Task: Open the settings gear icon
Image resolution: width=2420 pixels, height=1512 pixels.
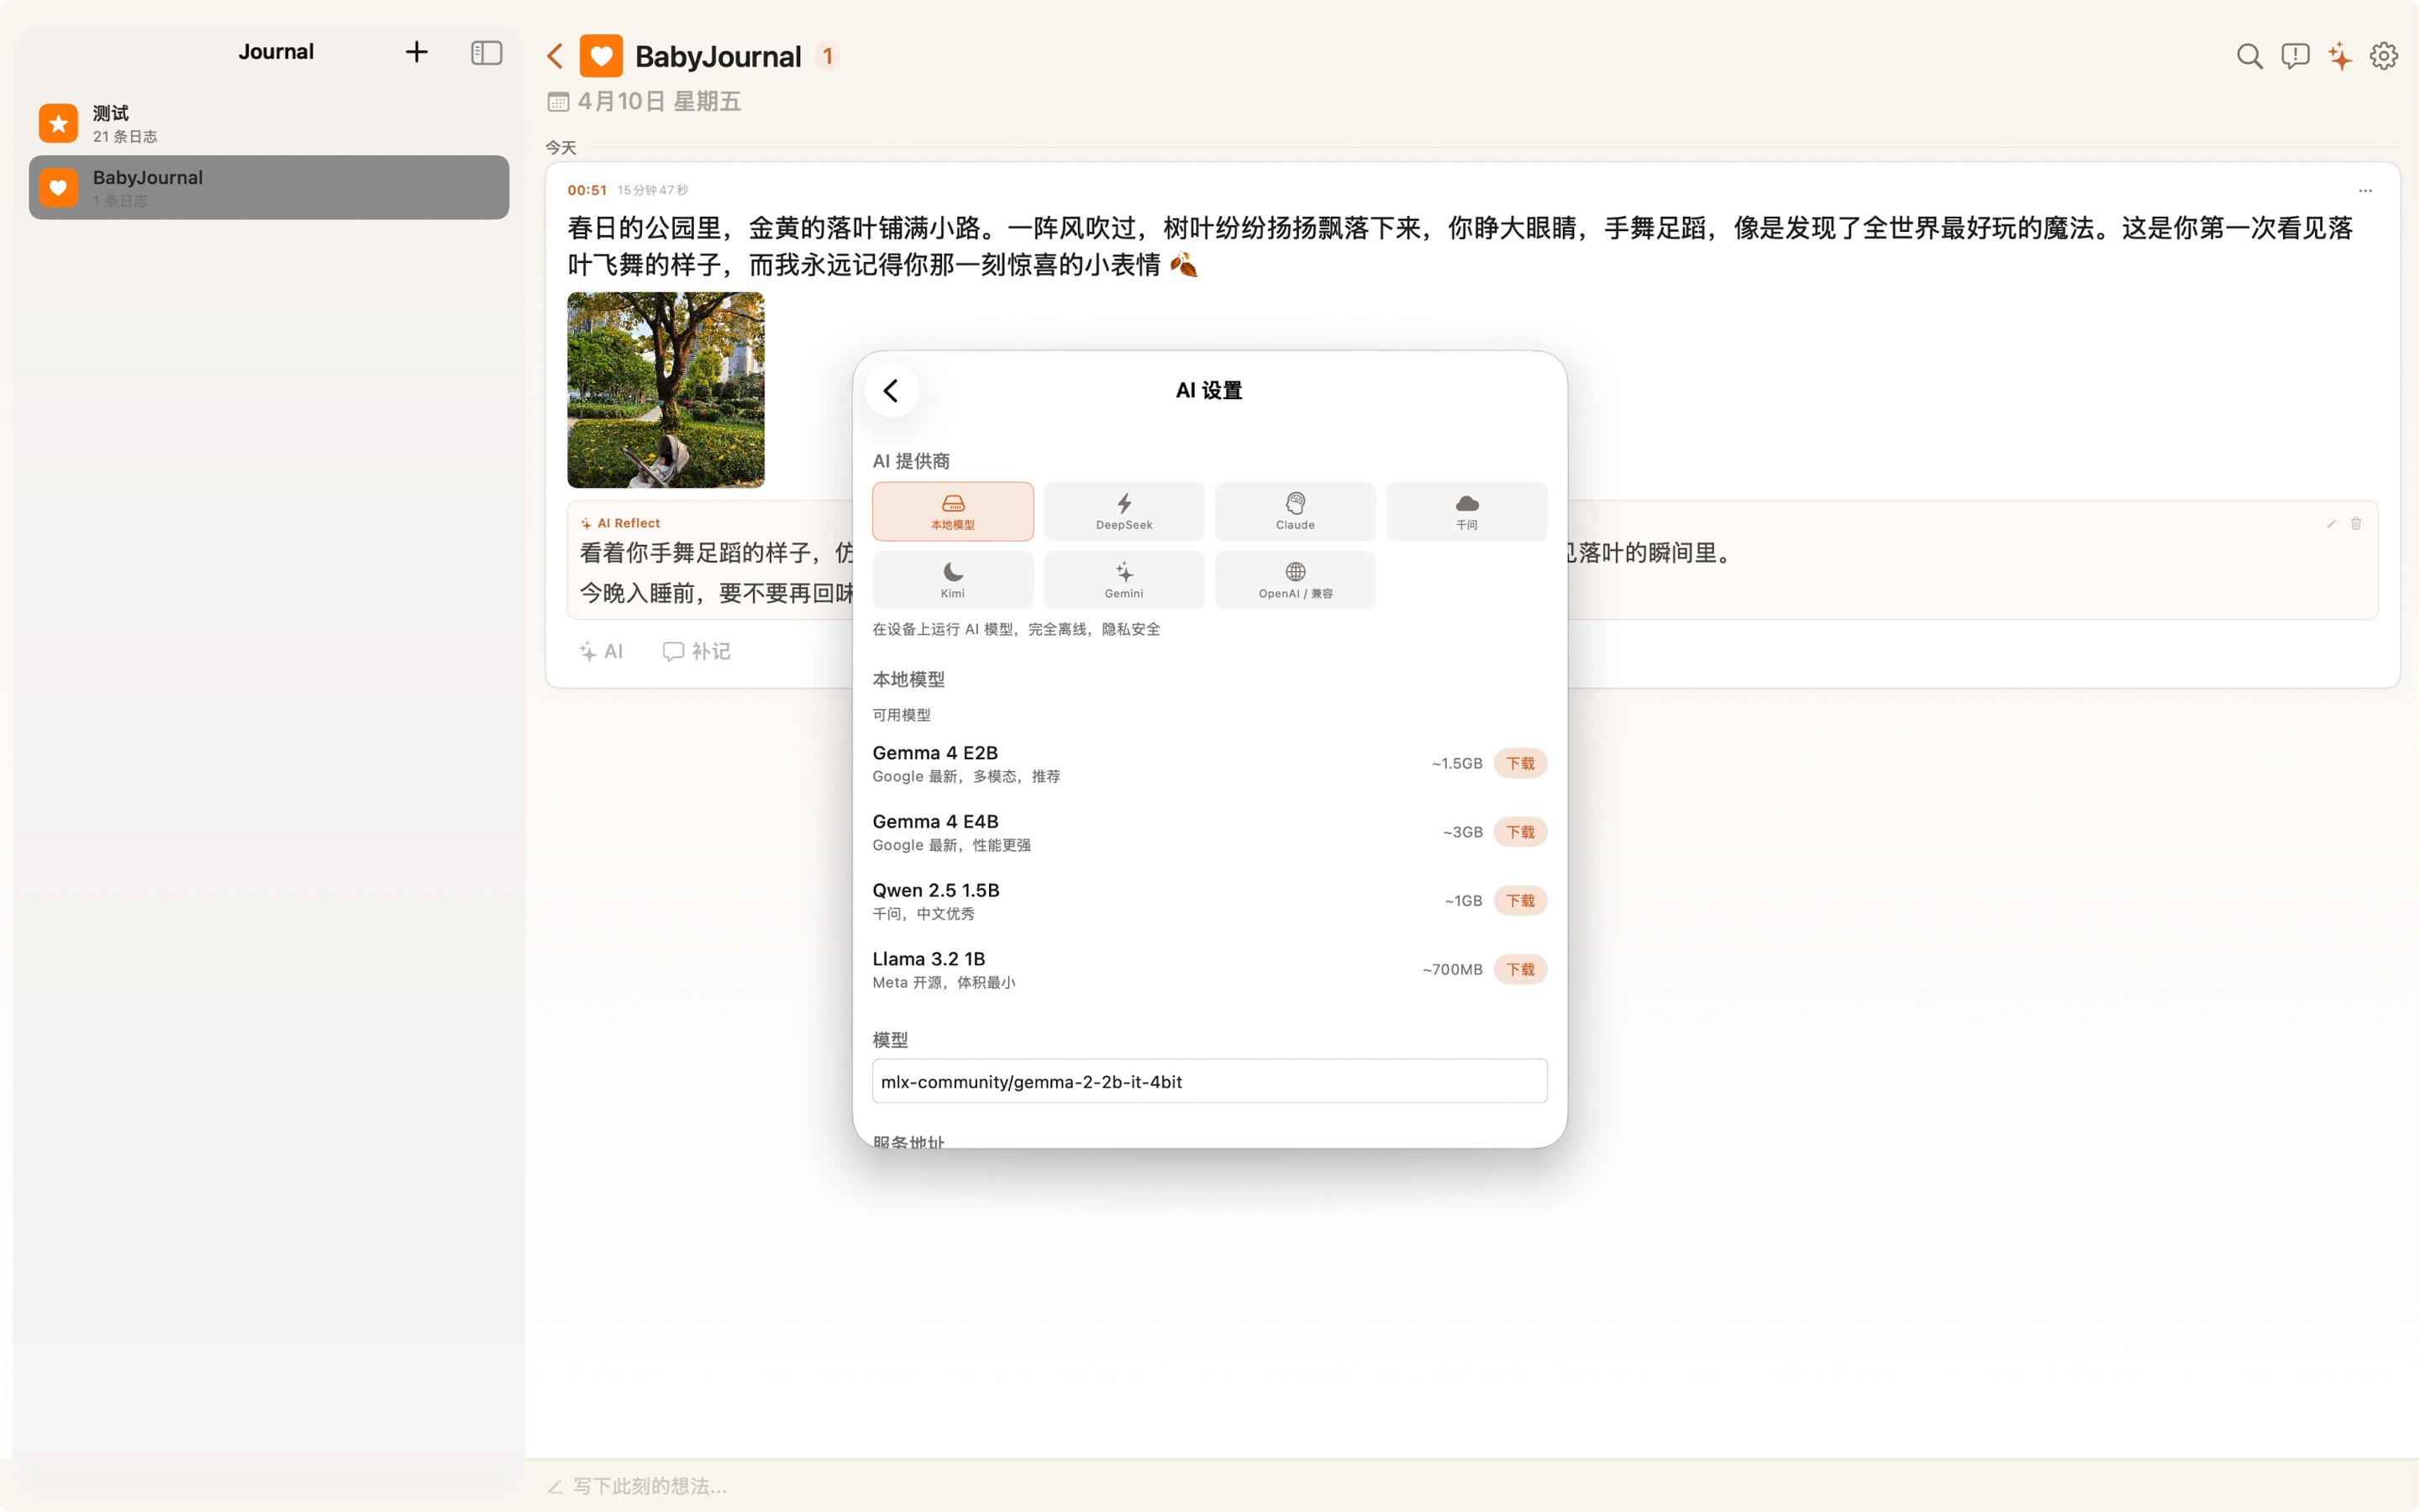Action: click(x=2384, y=56)
